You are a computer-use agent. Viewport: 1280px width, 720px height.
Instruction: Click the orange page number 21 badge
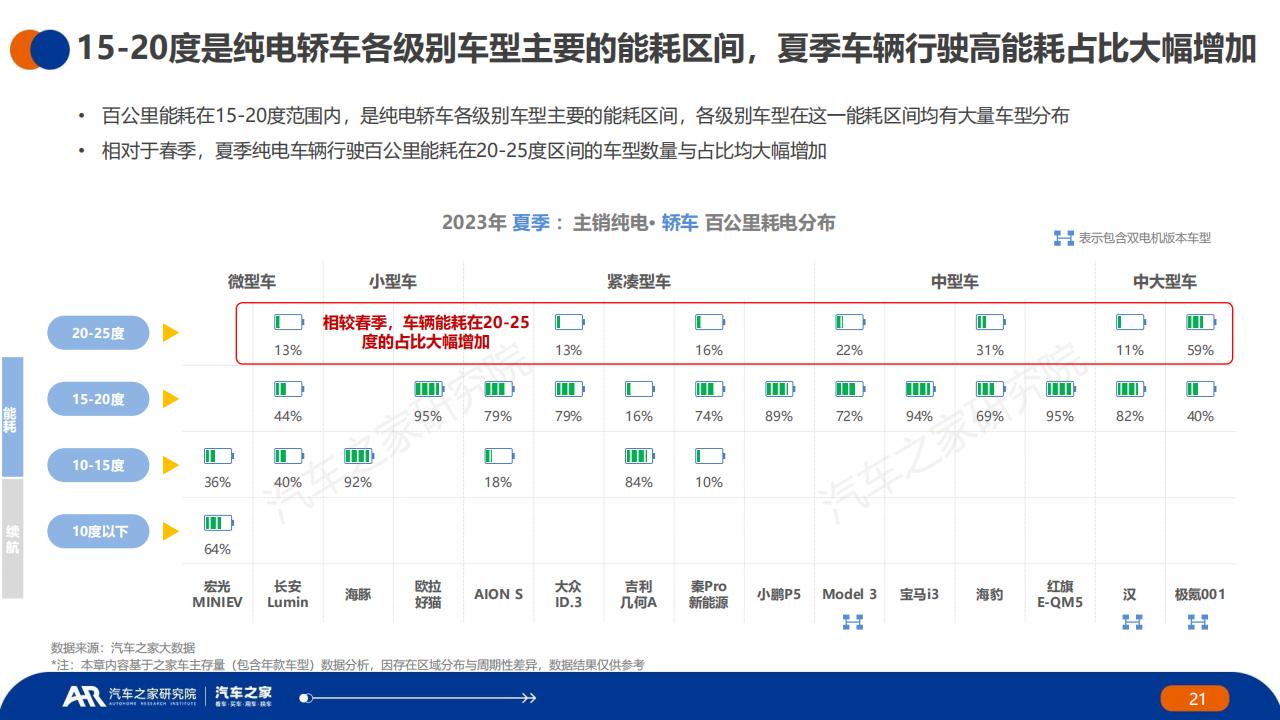[1197, 699]
